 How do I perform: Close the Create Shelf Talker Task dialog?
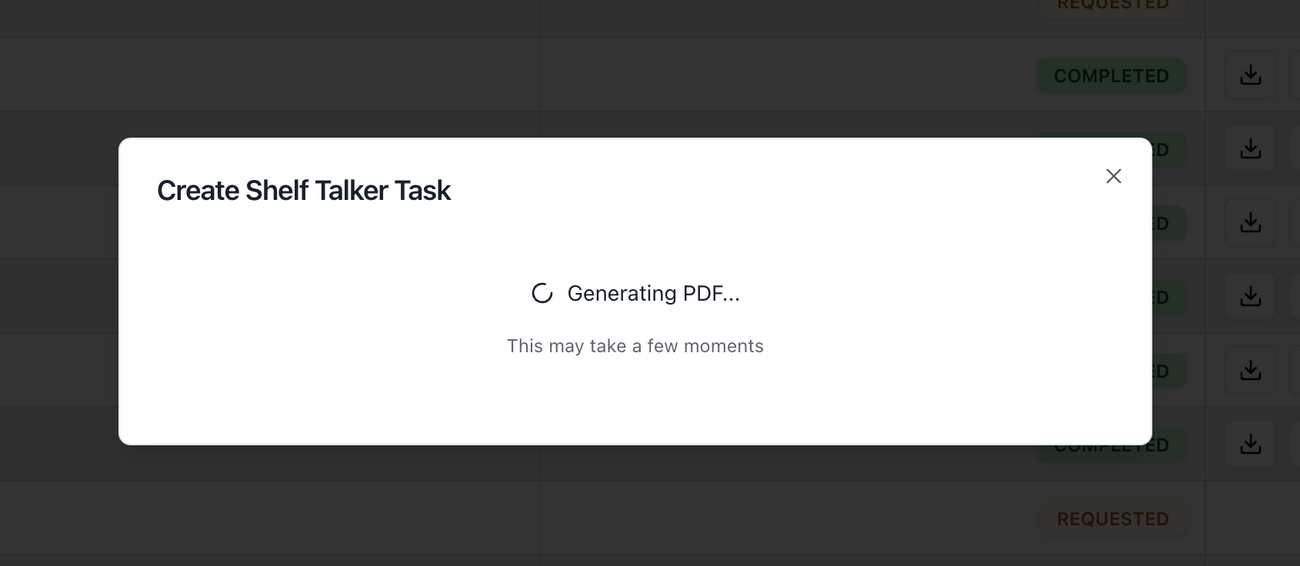[x=1113, y=176]
